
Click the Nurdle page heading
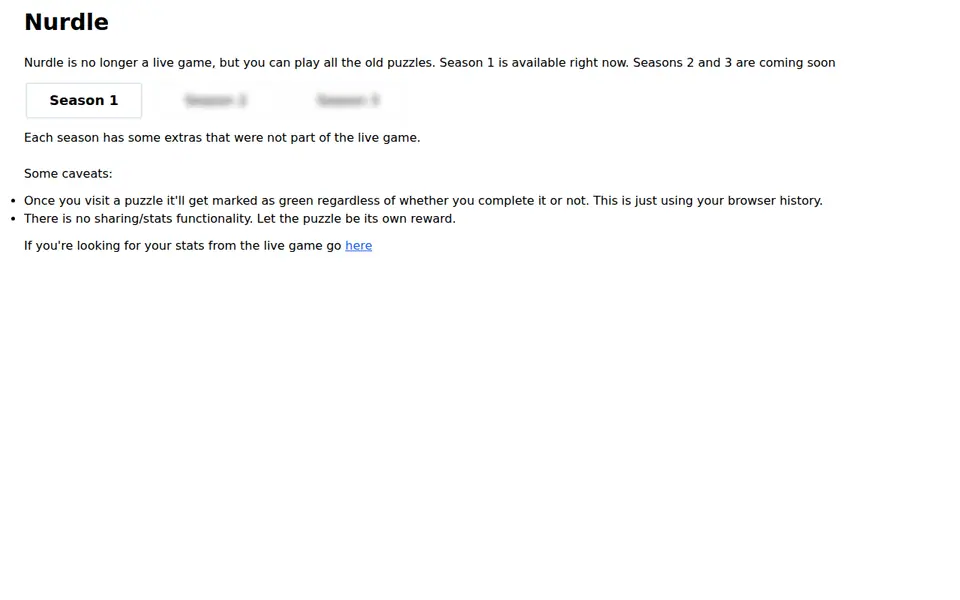point(66,22)
